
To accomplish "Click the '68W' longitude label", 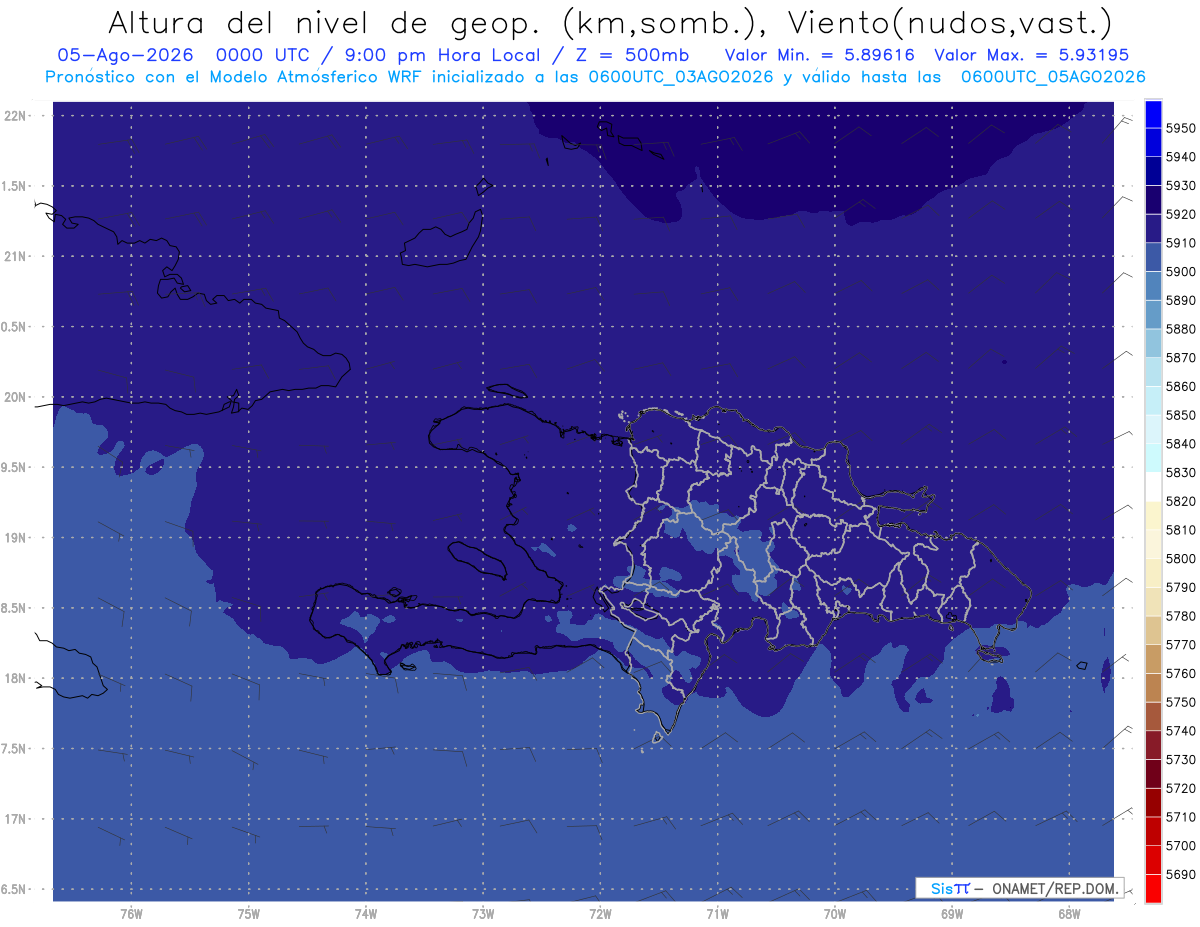I will click(x=1069, y=913).
